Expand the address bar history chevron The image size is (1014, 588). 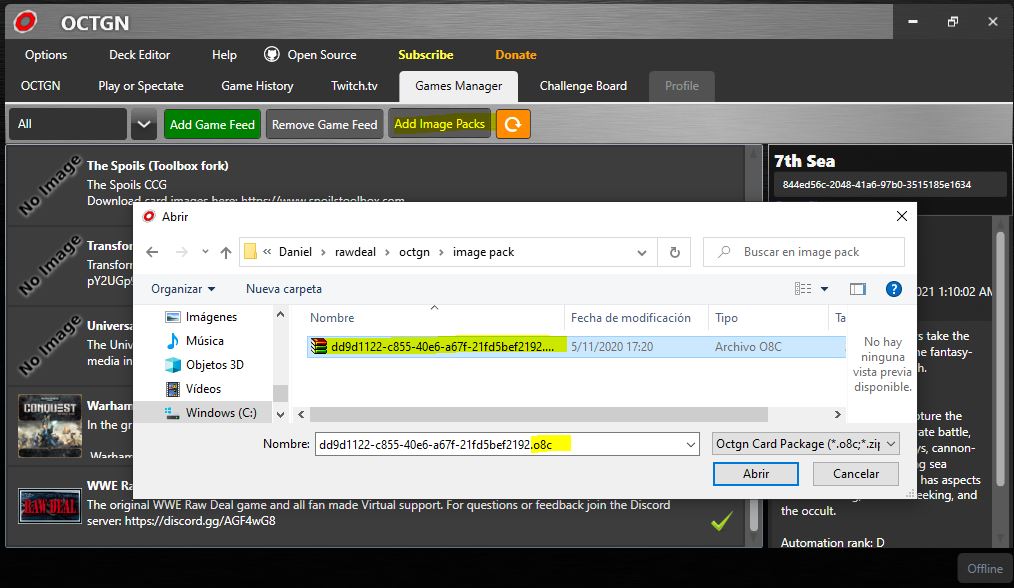(x=642, y=253)
